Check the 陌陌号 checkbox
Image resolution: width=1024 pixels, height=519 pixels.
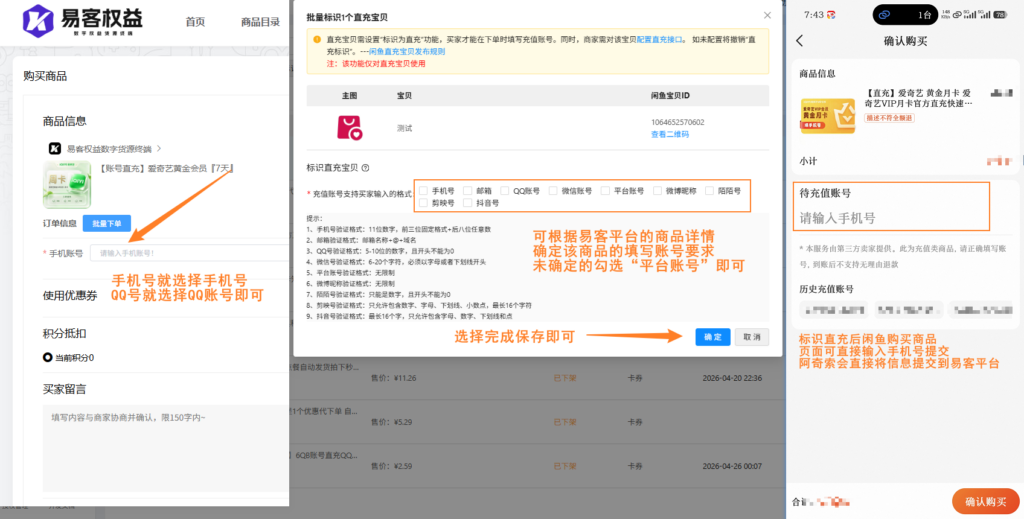pos(710,191)
